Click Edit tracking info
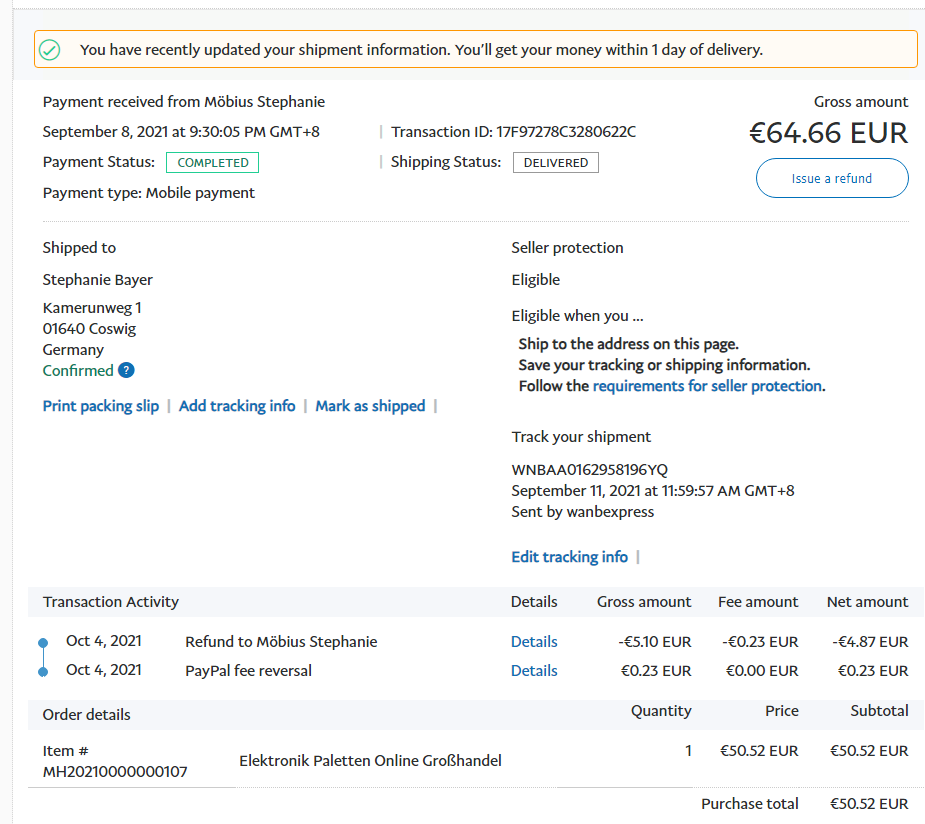The width and height of the screenshot is (925, 824). click(569, 557)
